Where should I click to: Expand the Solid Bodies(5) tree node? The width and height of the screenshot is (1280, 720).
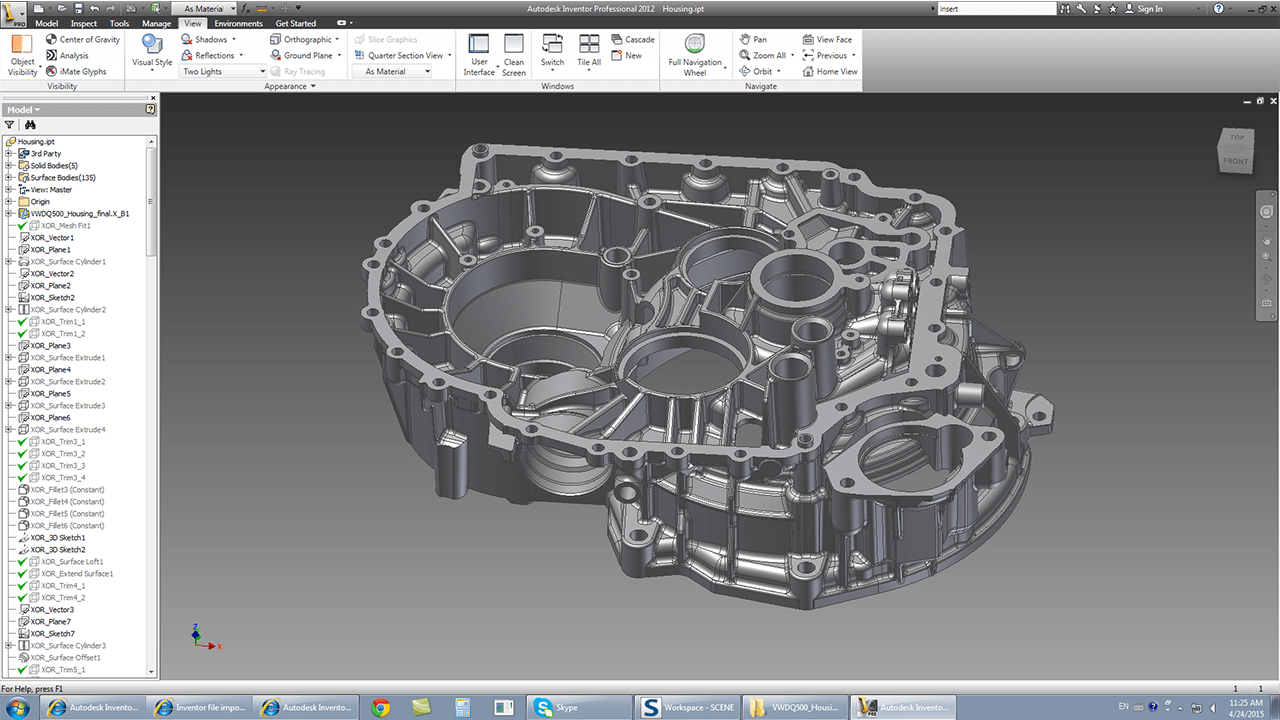[x=9, y=166]
